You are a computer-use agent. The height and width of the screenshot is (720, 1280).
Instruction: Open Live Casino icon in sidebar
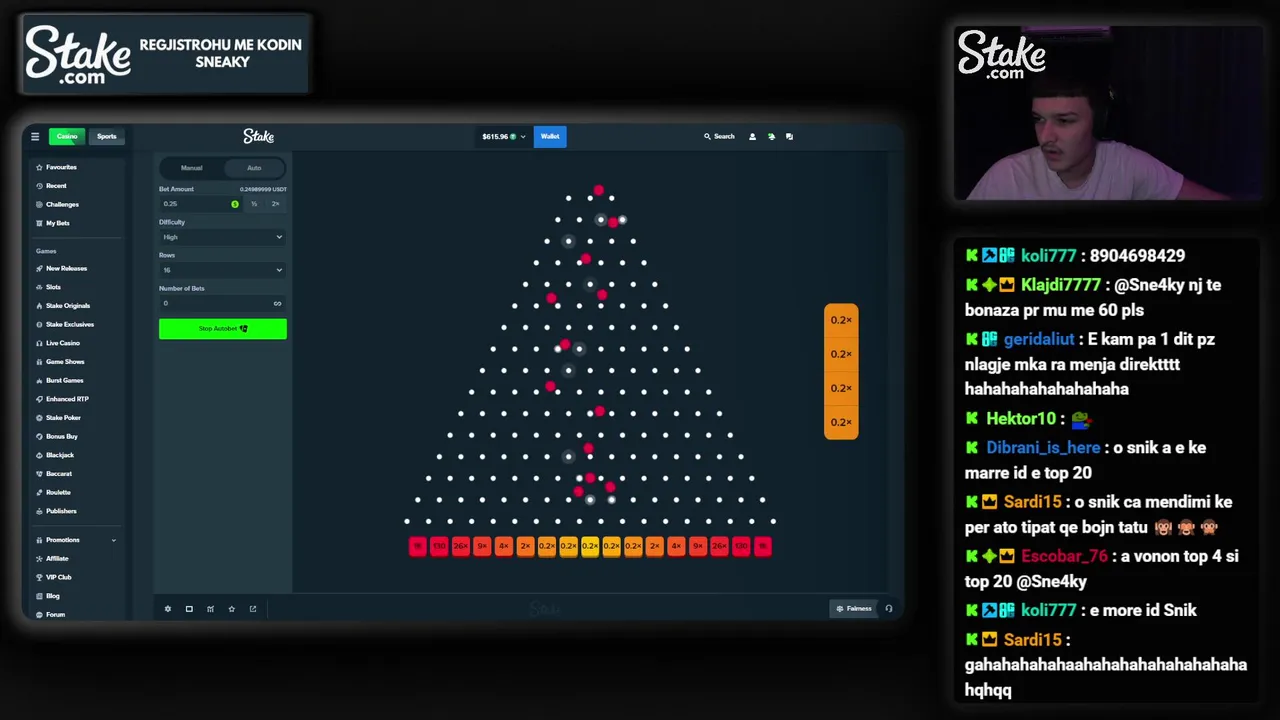39,343
